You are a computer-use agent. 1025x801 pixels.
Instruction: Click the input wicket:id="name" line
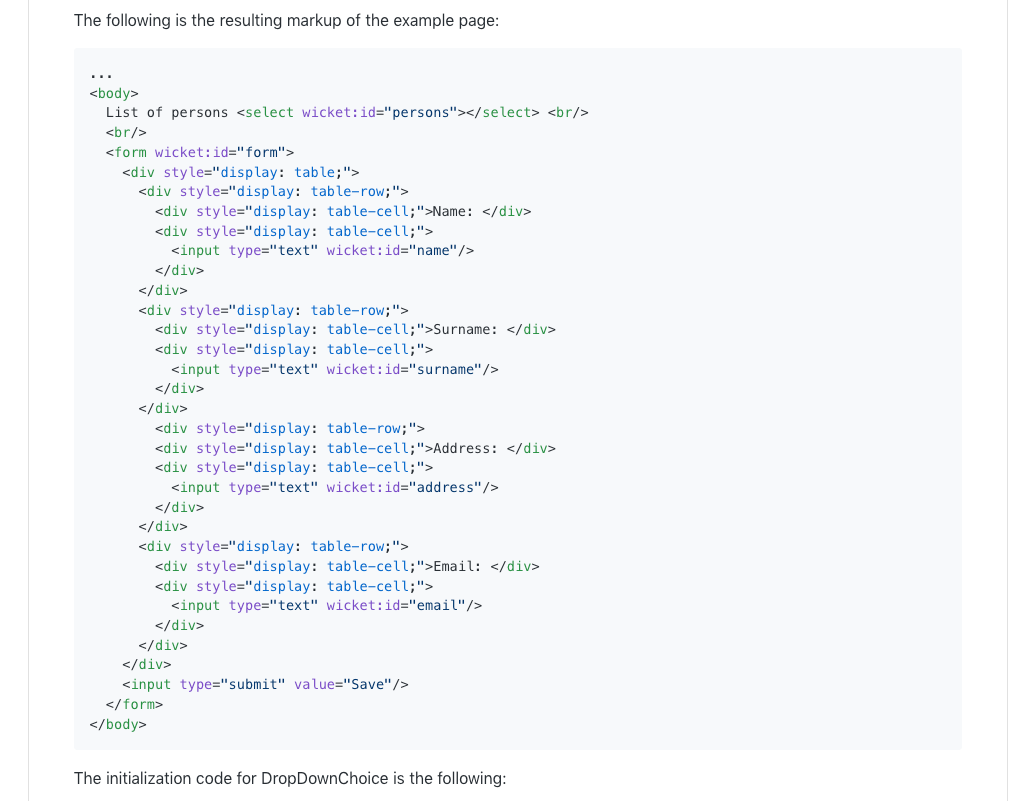click(x=323, y=250)
